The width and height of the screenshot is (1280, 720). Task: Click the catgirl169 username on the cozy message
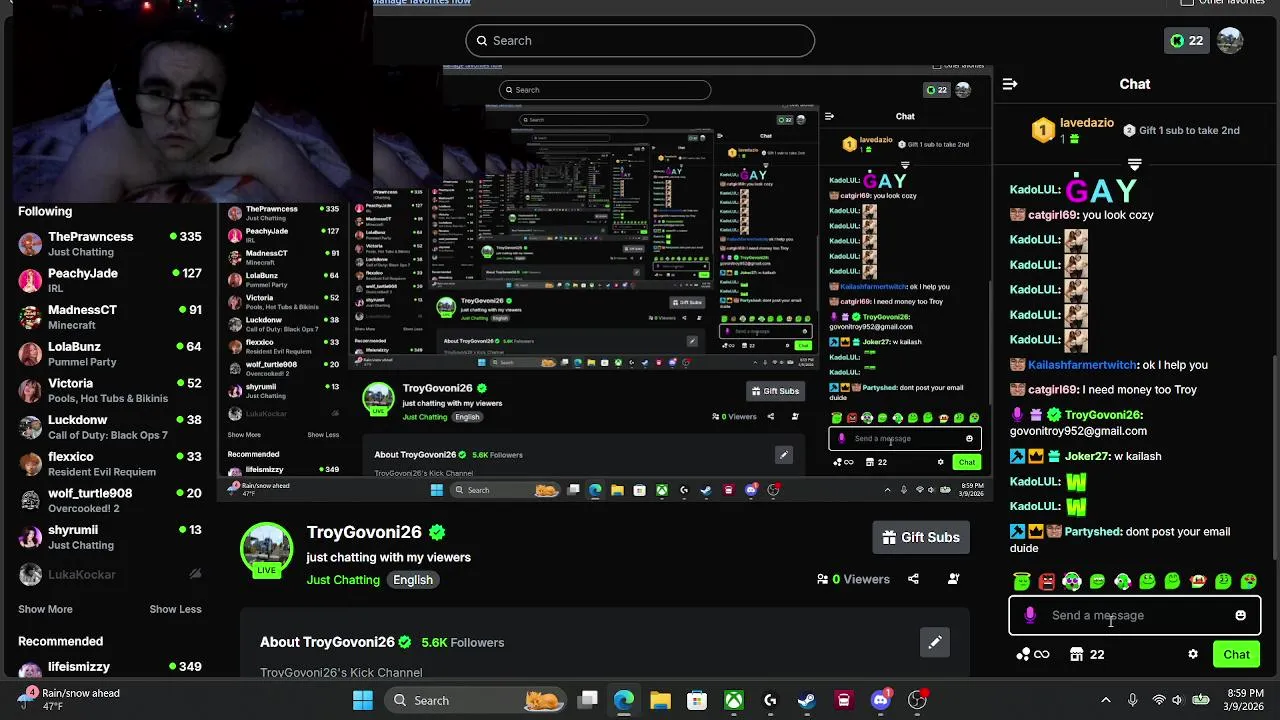[1053, 215]
